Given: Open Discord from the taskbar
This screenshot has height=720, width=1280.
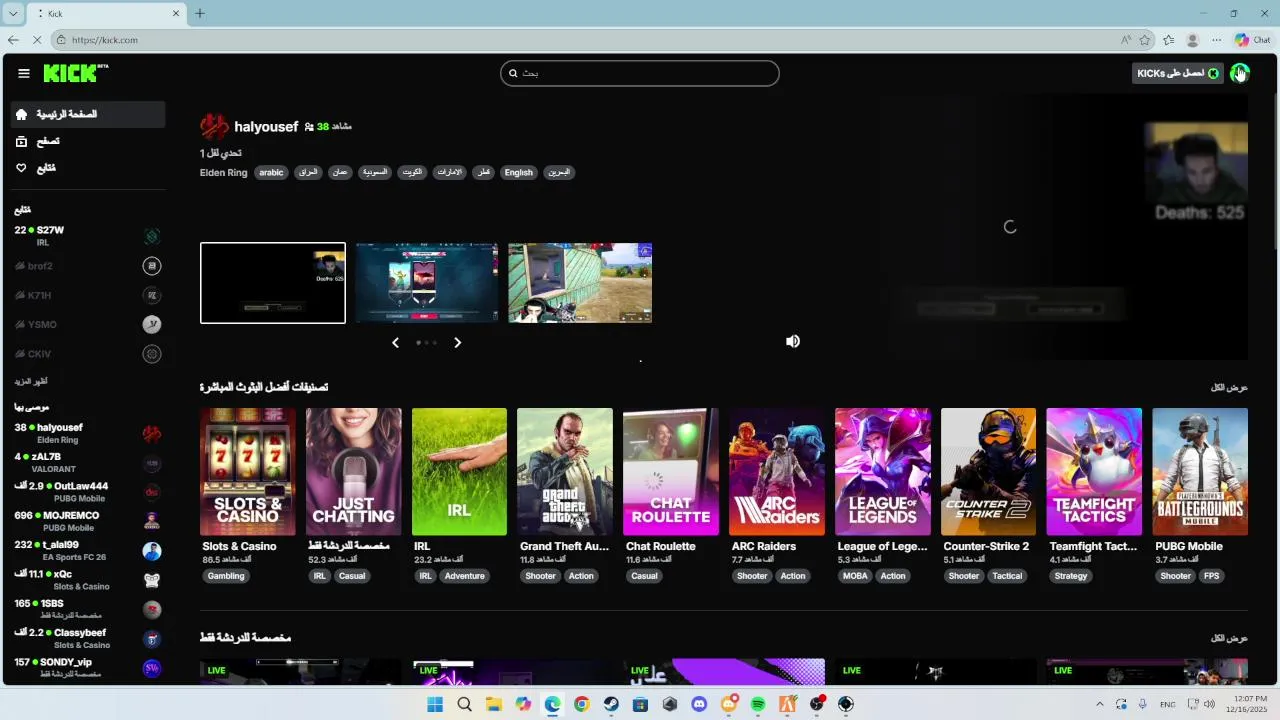Looking at the screenshot, I should 699,704.
